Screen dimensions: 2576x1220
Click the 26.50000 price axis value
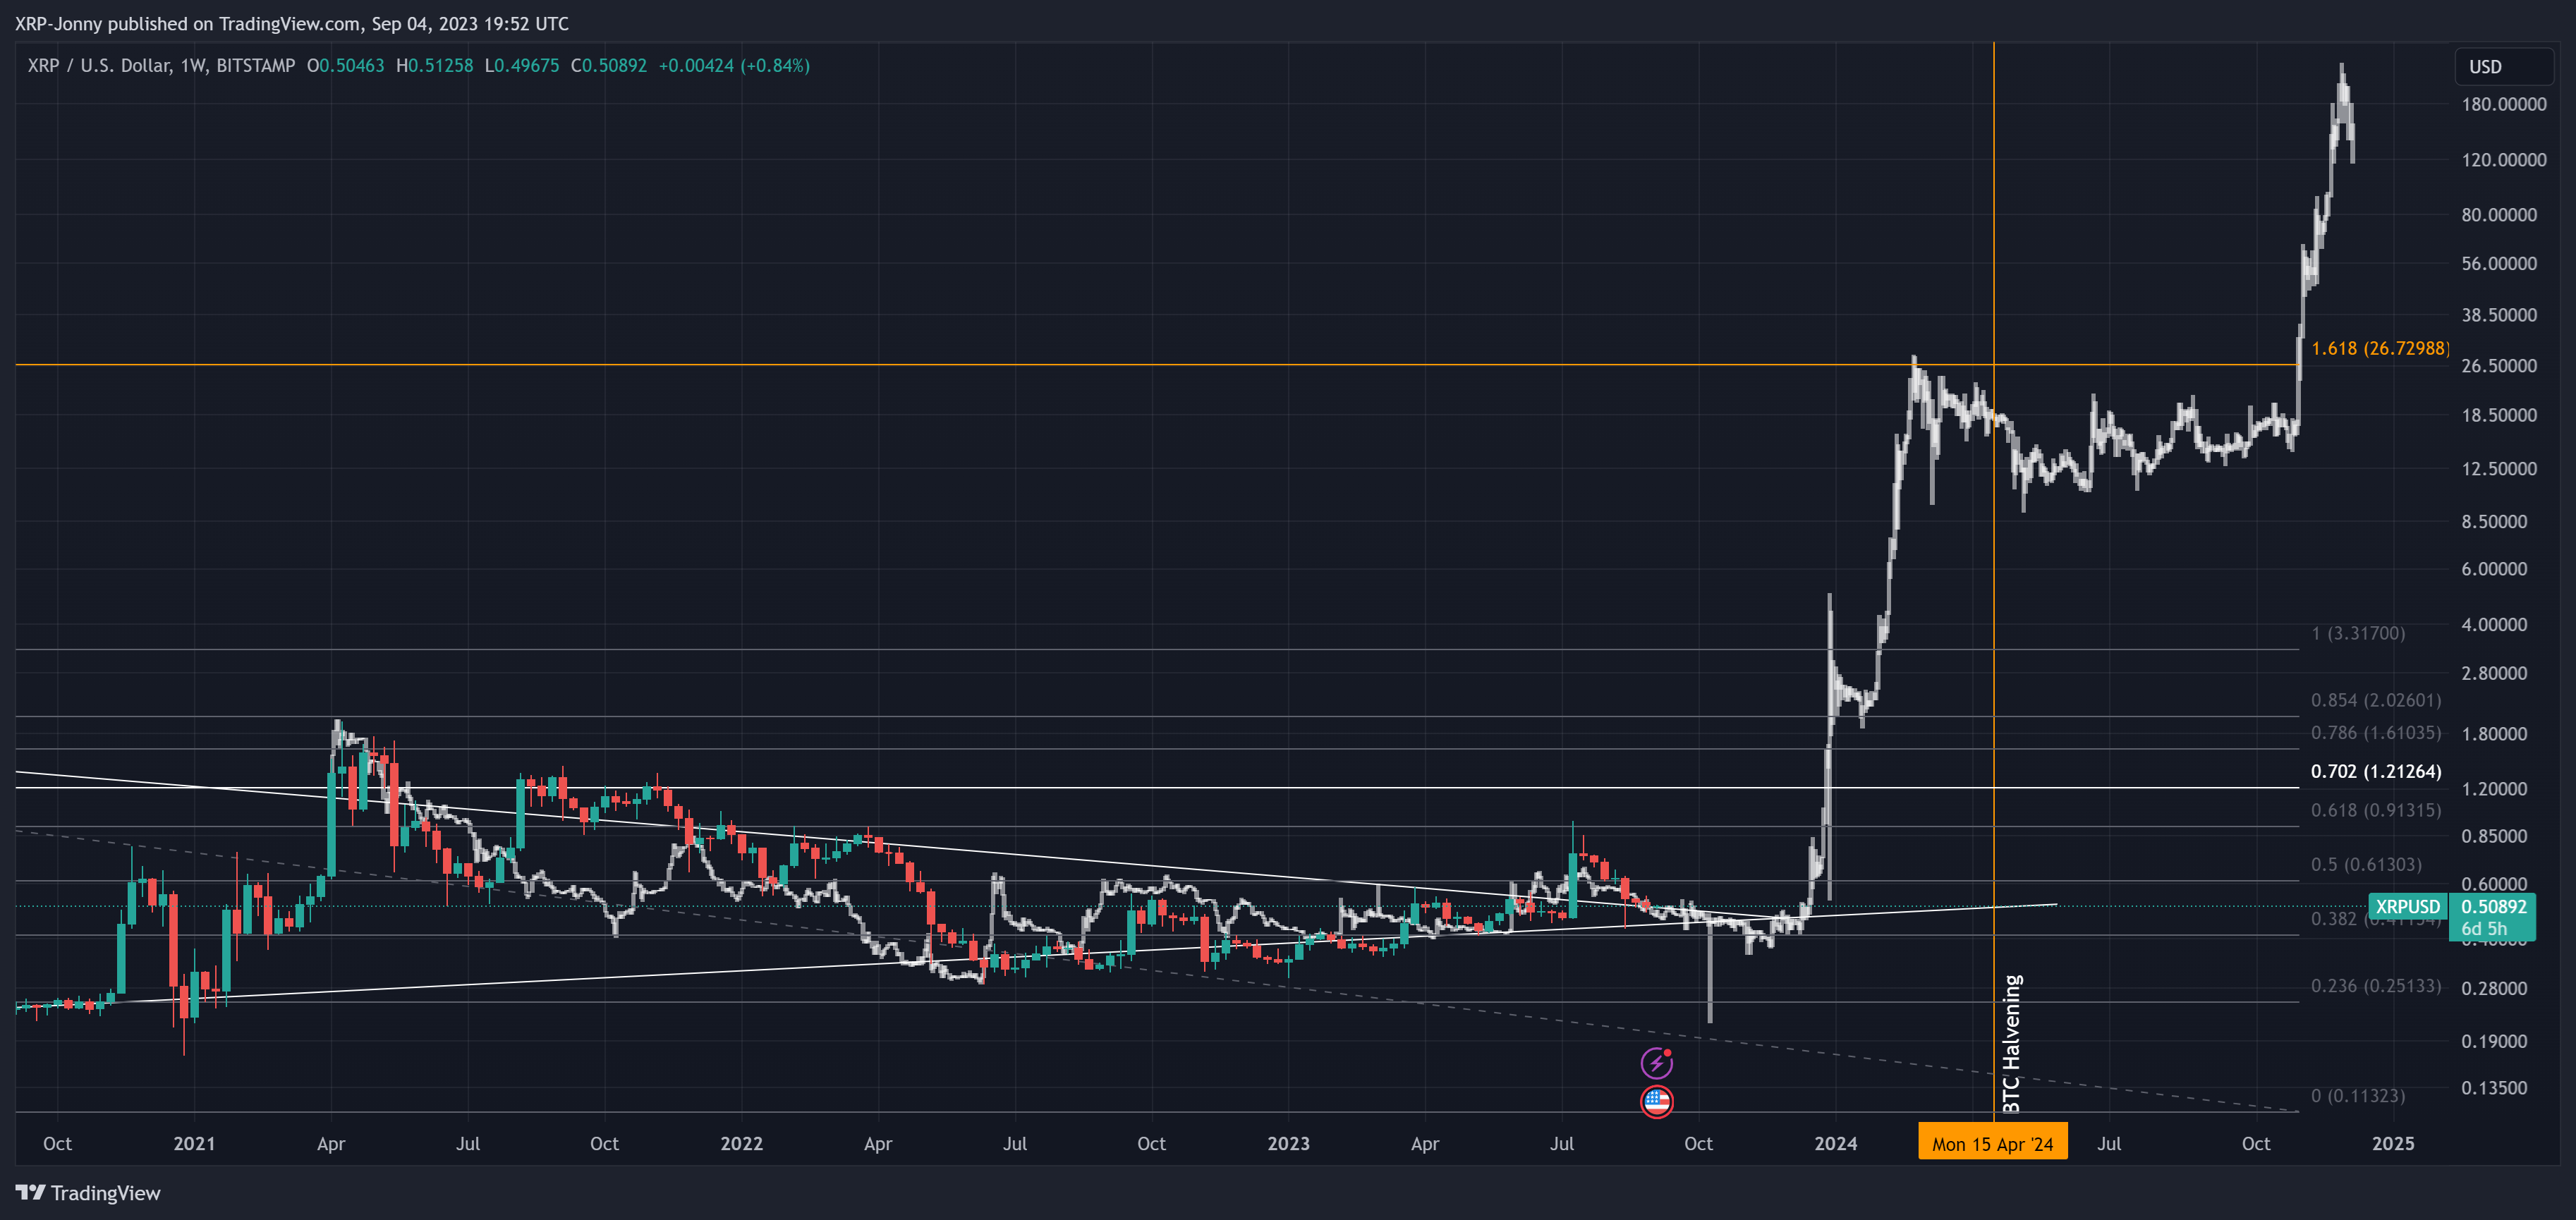[x=2498, y=366]
